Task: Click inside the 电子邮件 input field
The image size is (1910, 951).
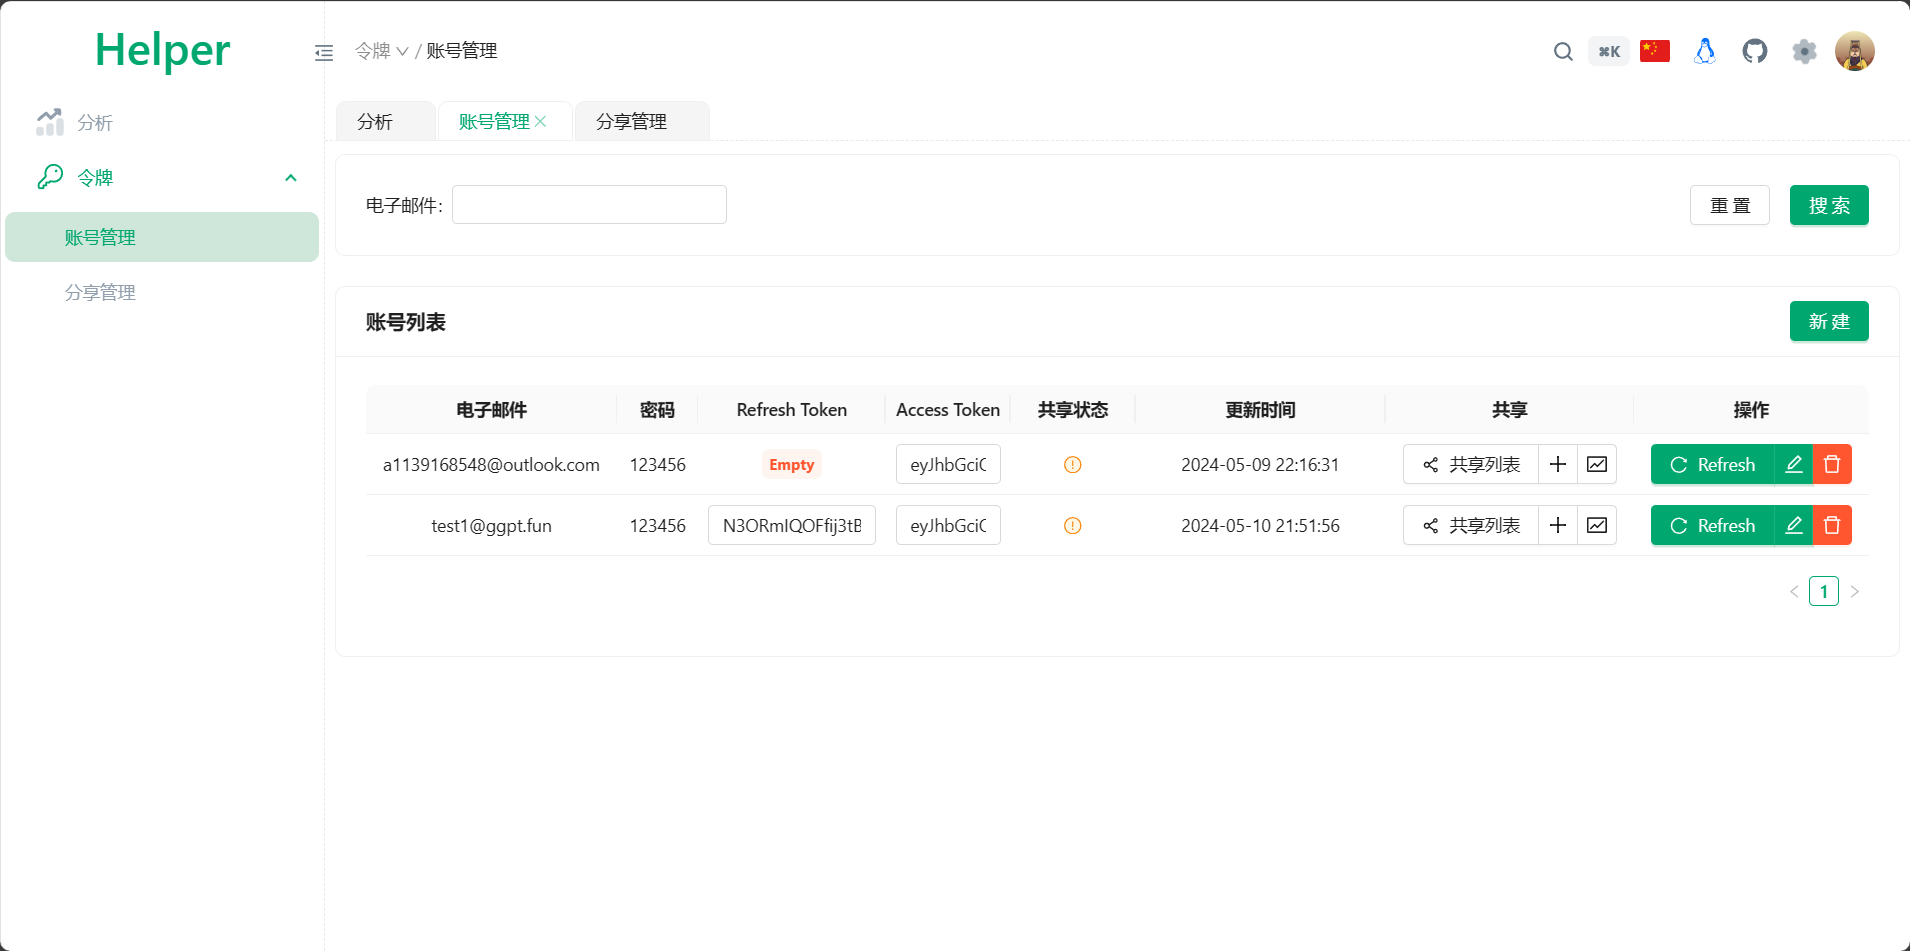Action: pos(589,204)
